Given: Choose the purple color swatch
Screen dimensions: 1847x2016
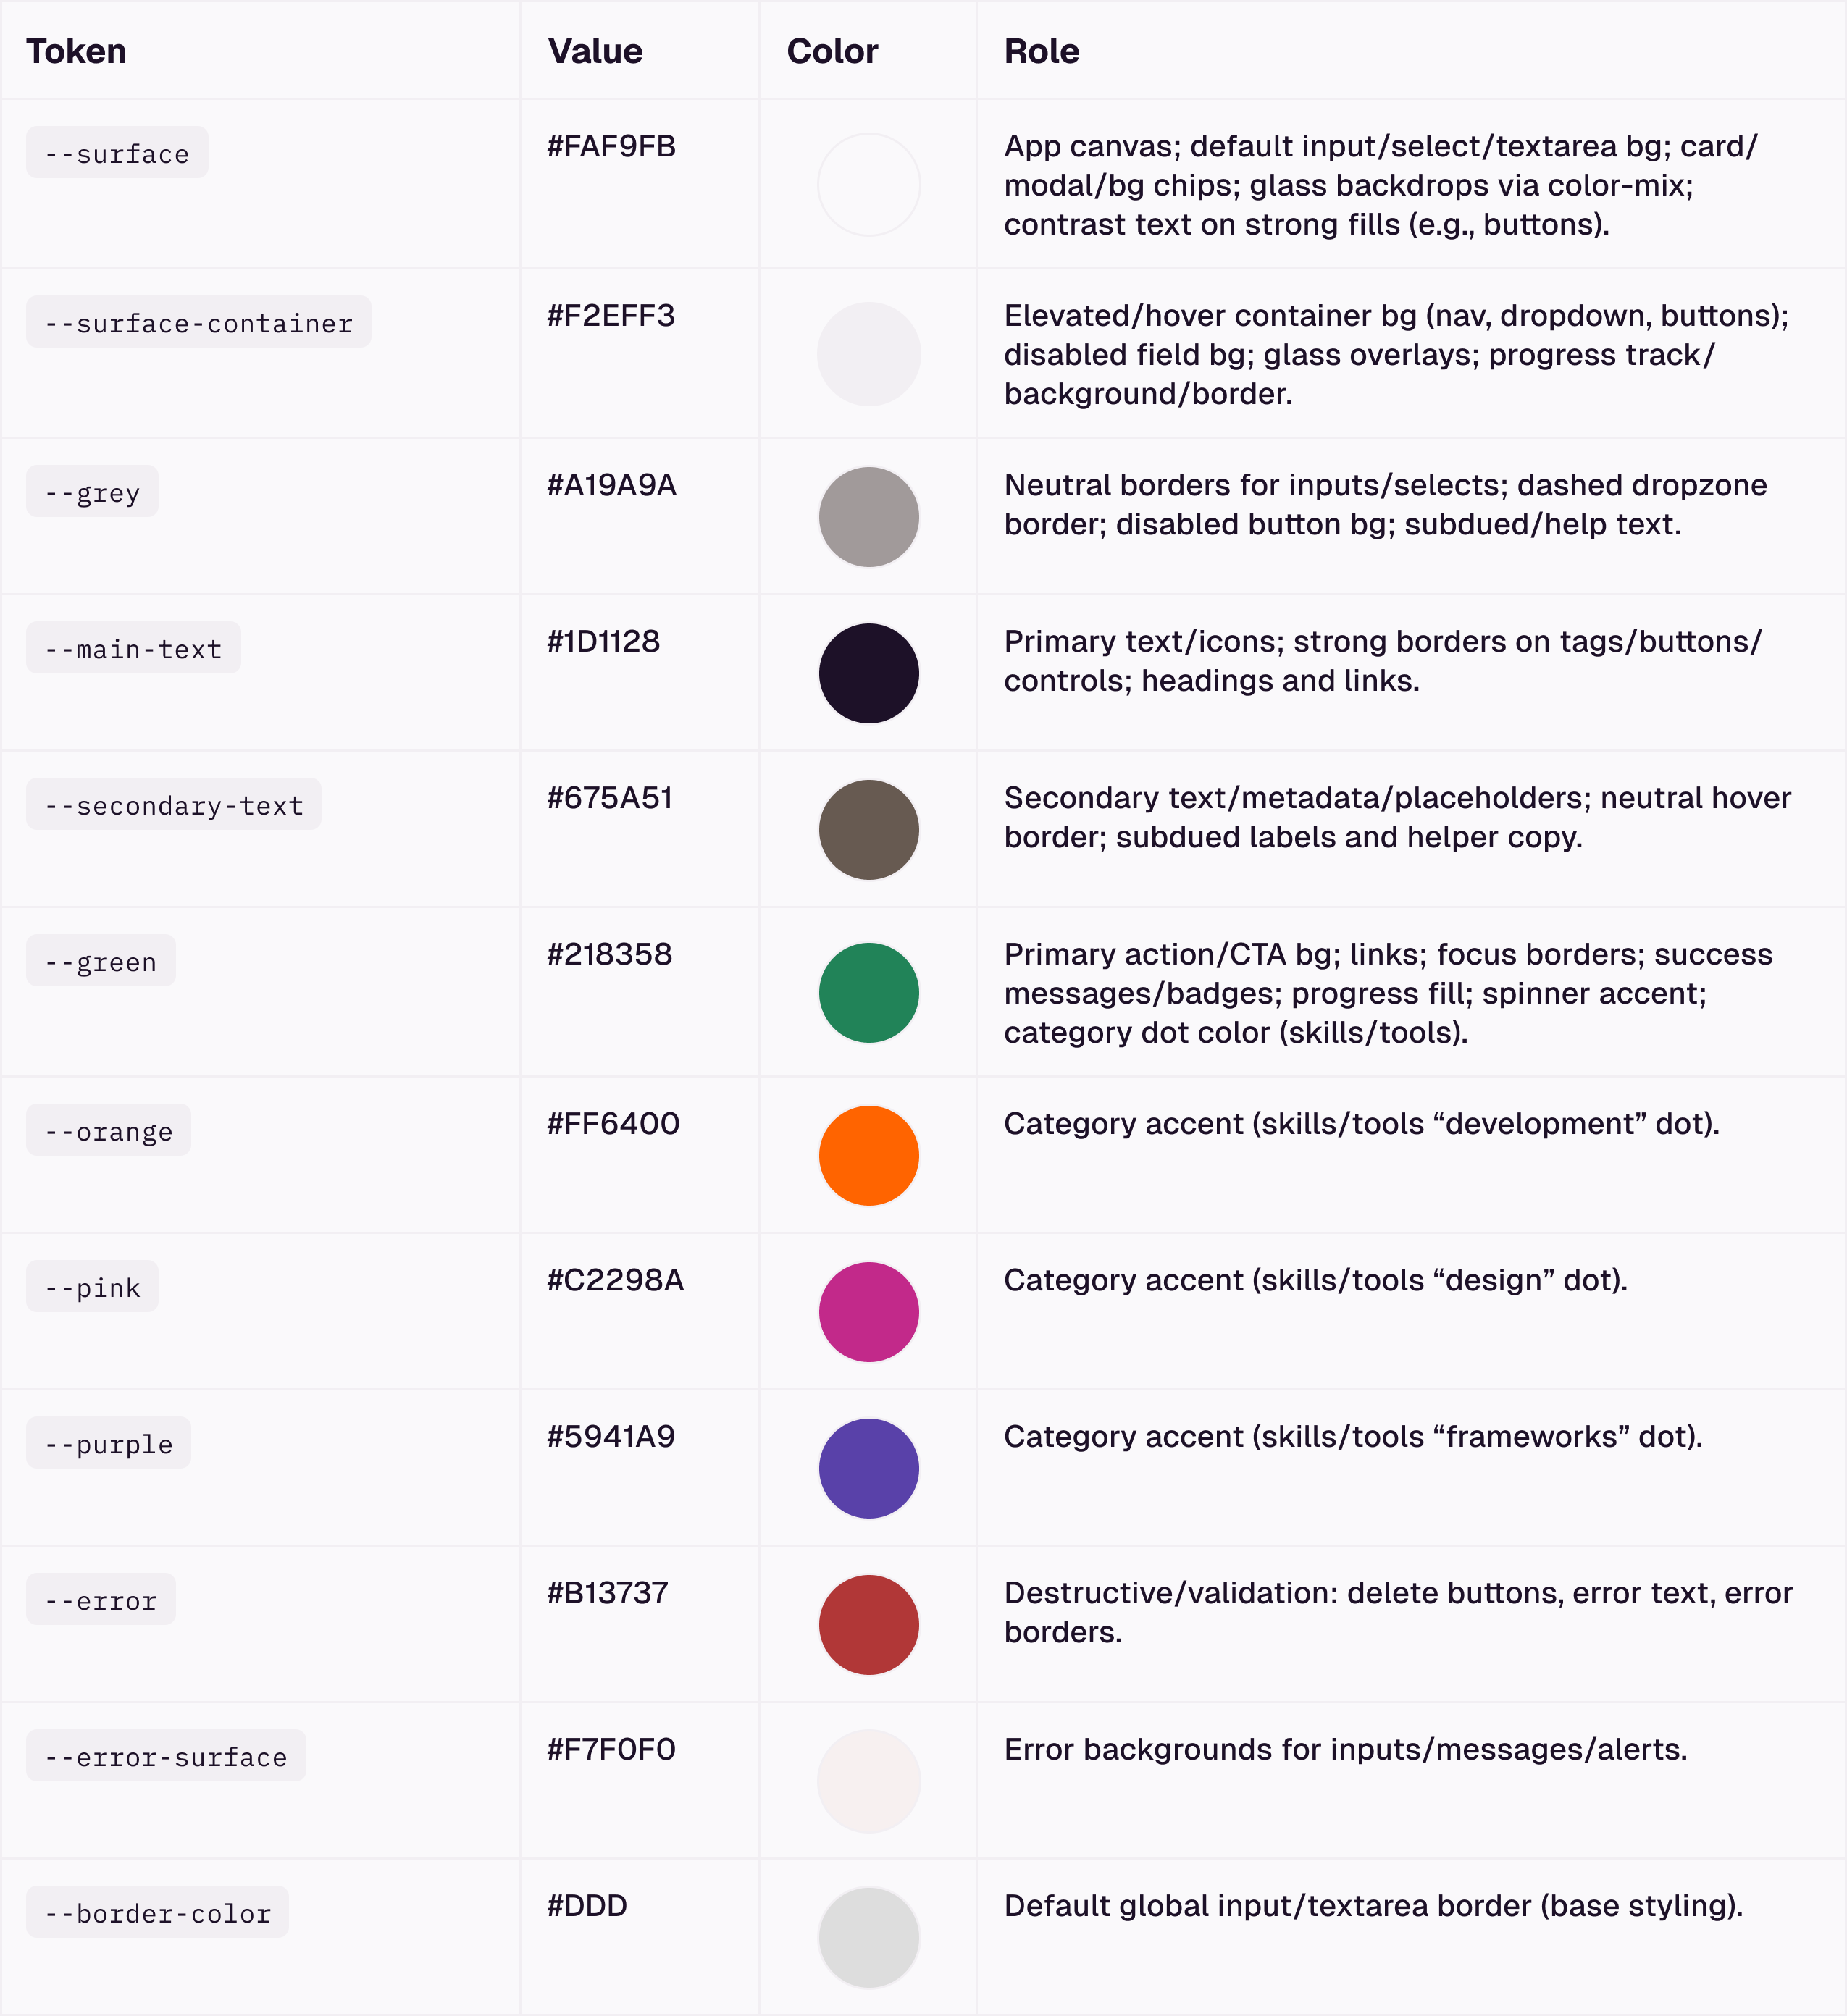Looking at the screenshot, I should [x=868, y=1468].
